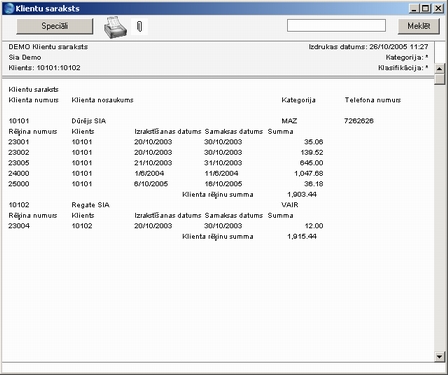Click the client total 1,903.44
Viewport: 448px width, 375px height.
tap(302, 195)
